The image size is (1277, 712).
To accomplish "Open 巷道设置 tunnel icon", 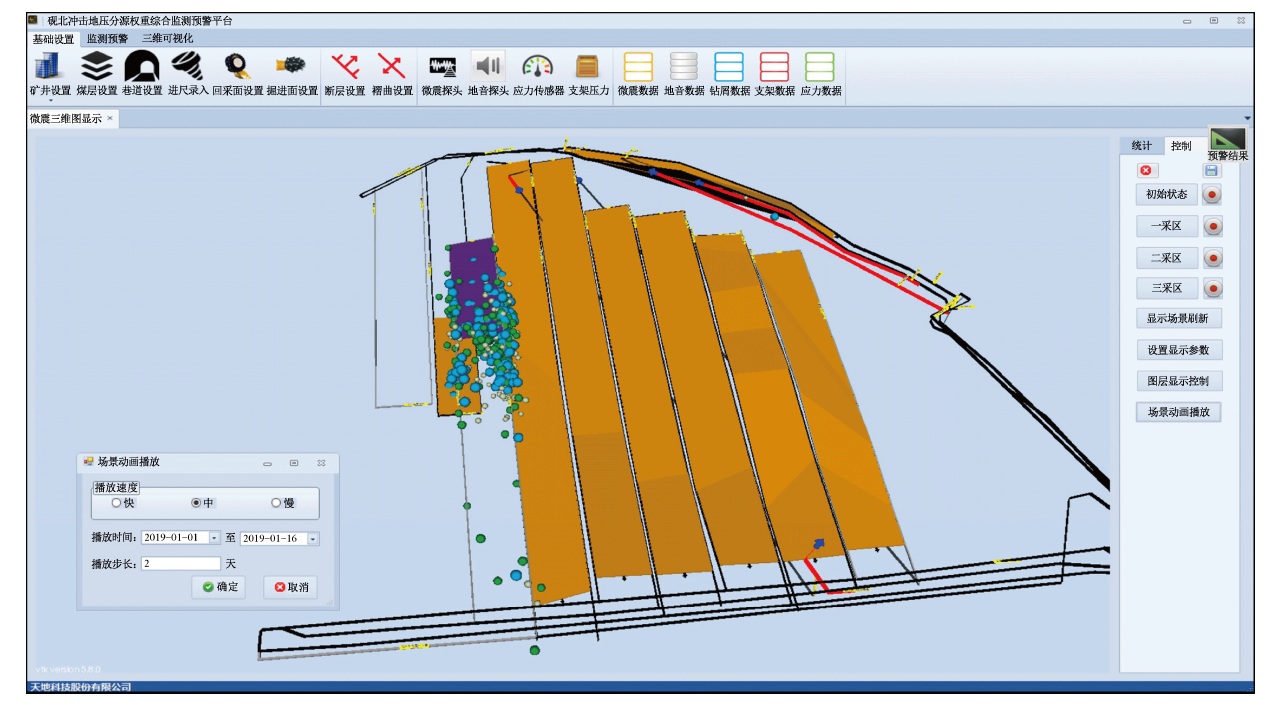I will tap(141, 67).
